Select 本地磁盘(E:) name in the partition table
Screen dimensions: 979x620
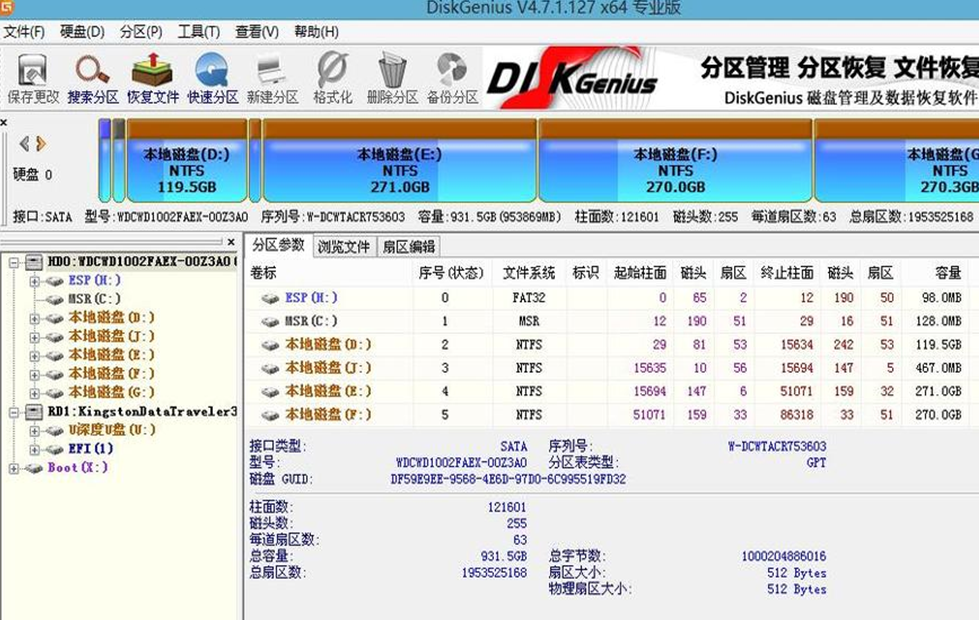coord(328,391)
